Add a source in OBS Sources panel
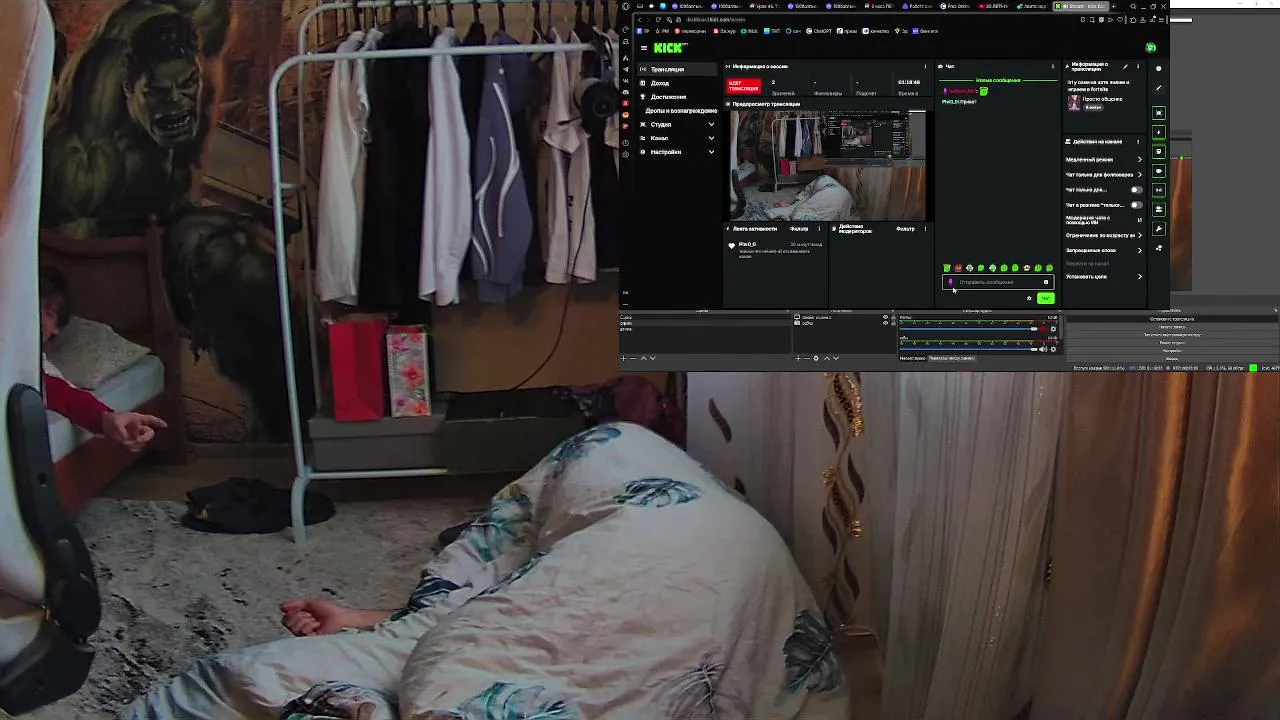1280x720 pixels. click(x=798, y=358)
